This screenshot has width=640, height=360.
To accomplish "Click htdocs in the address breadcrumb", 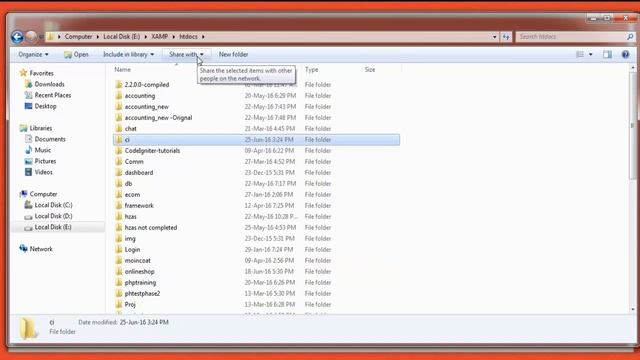I will (x=189, y=37).
